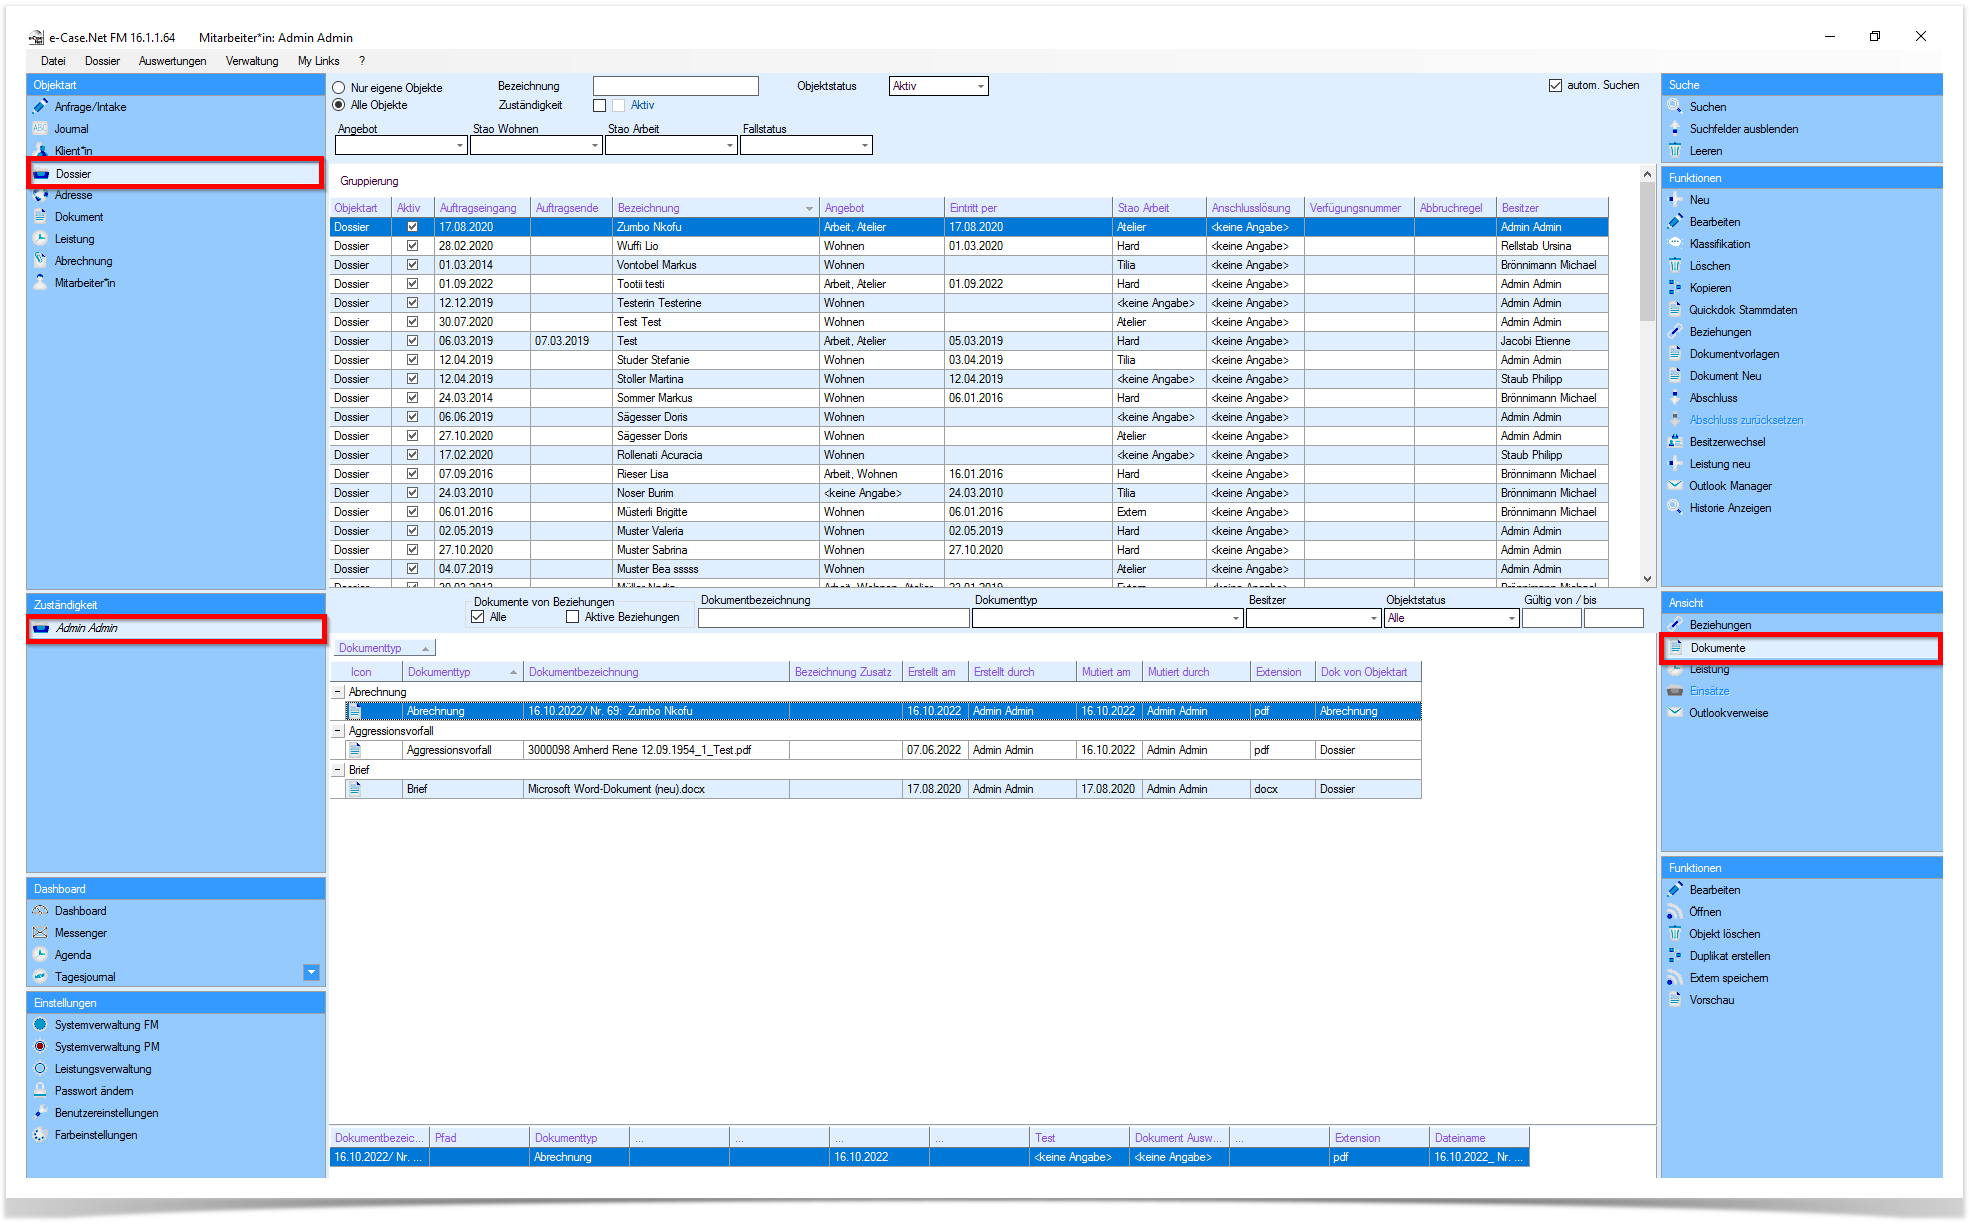Create new object with Neu
The width and height of the screenshot is (1977, 1227).
(x=1699, y=200)
